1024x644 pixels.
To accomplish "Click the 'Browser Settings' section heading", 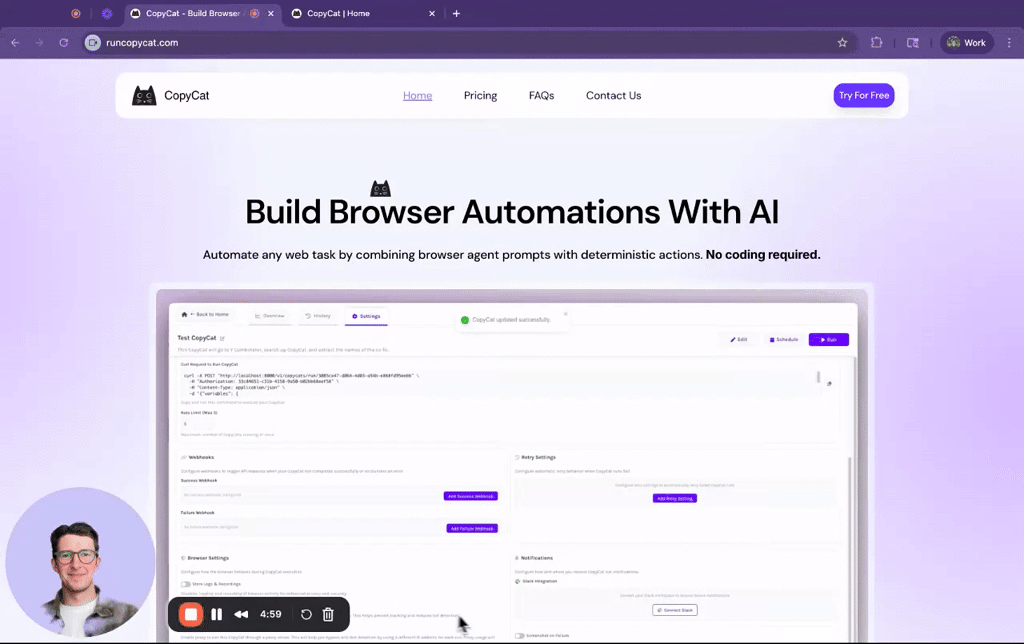I will [x=208, y=558].
